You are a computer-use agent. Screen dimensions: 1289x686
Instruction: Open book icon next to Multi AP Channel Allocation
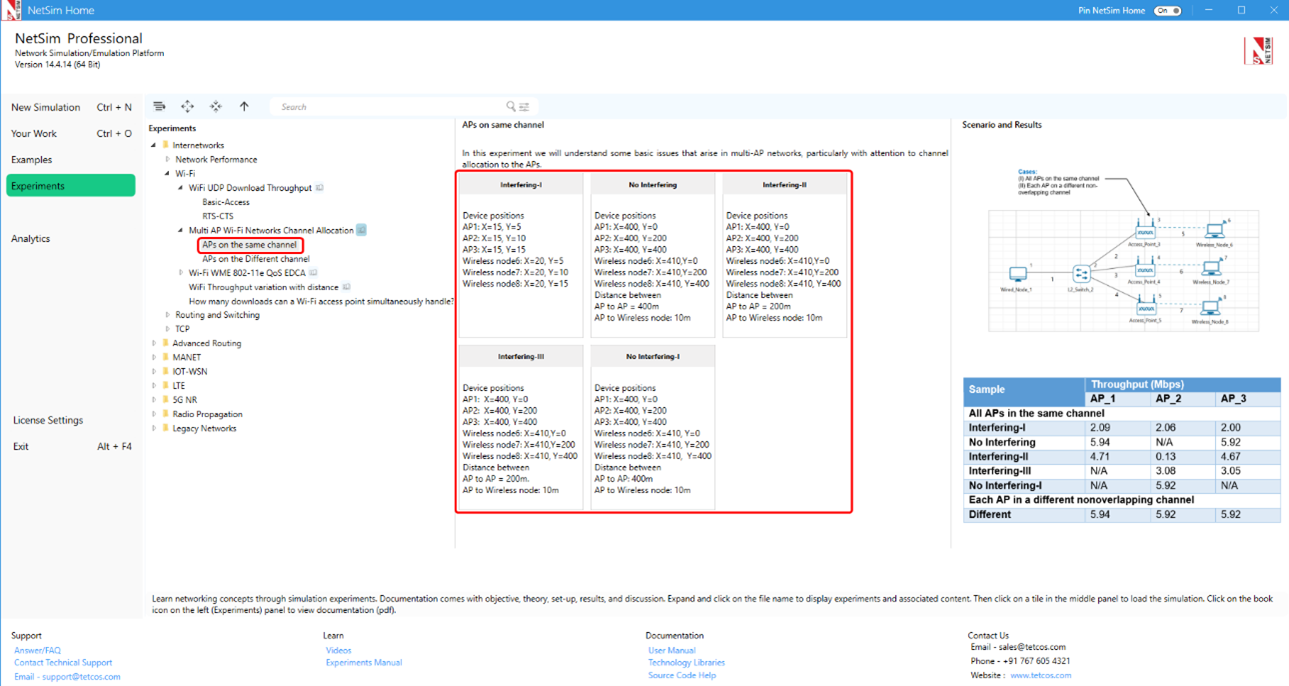361,230
